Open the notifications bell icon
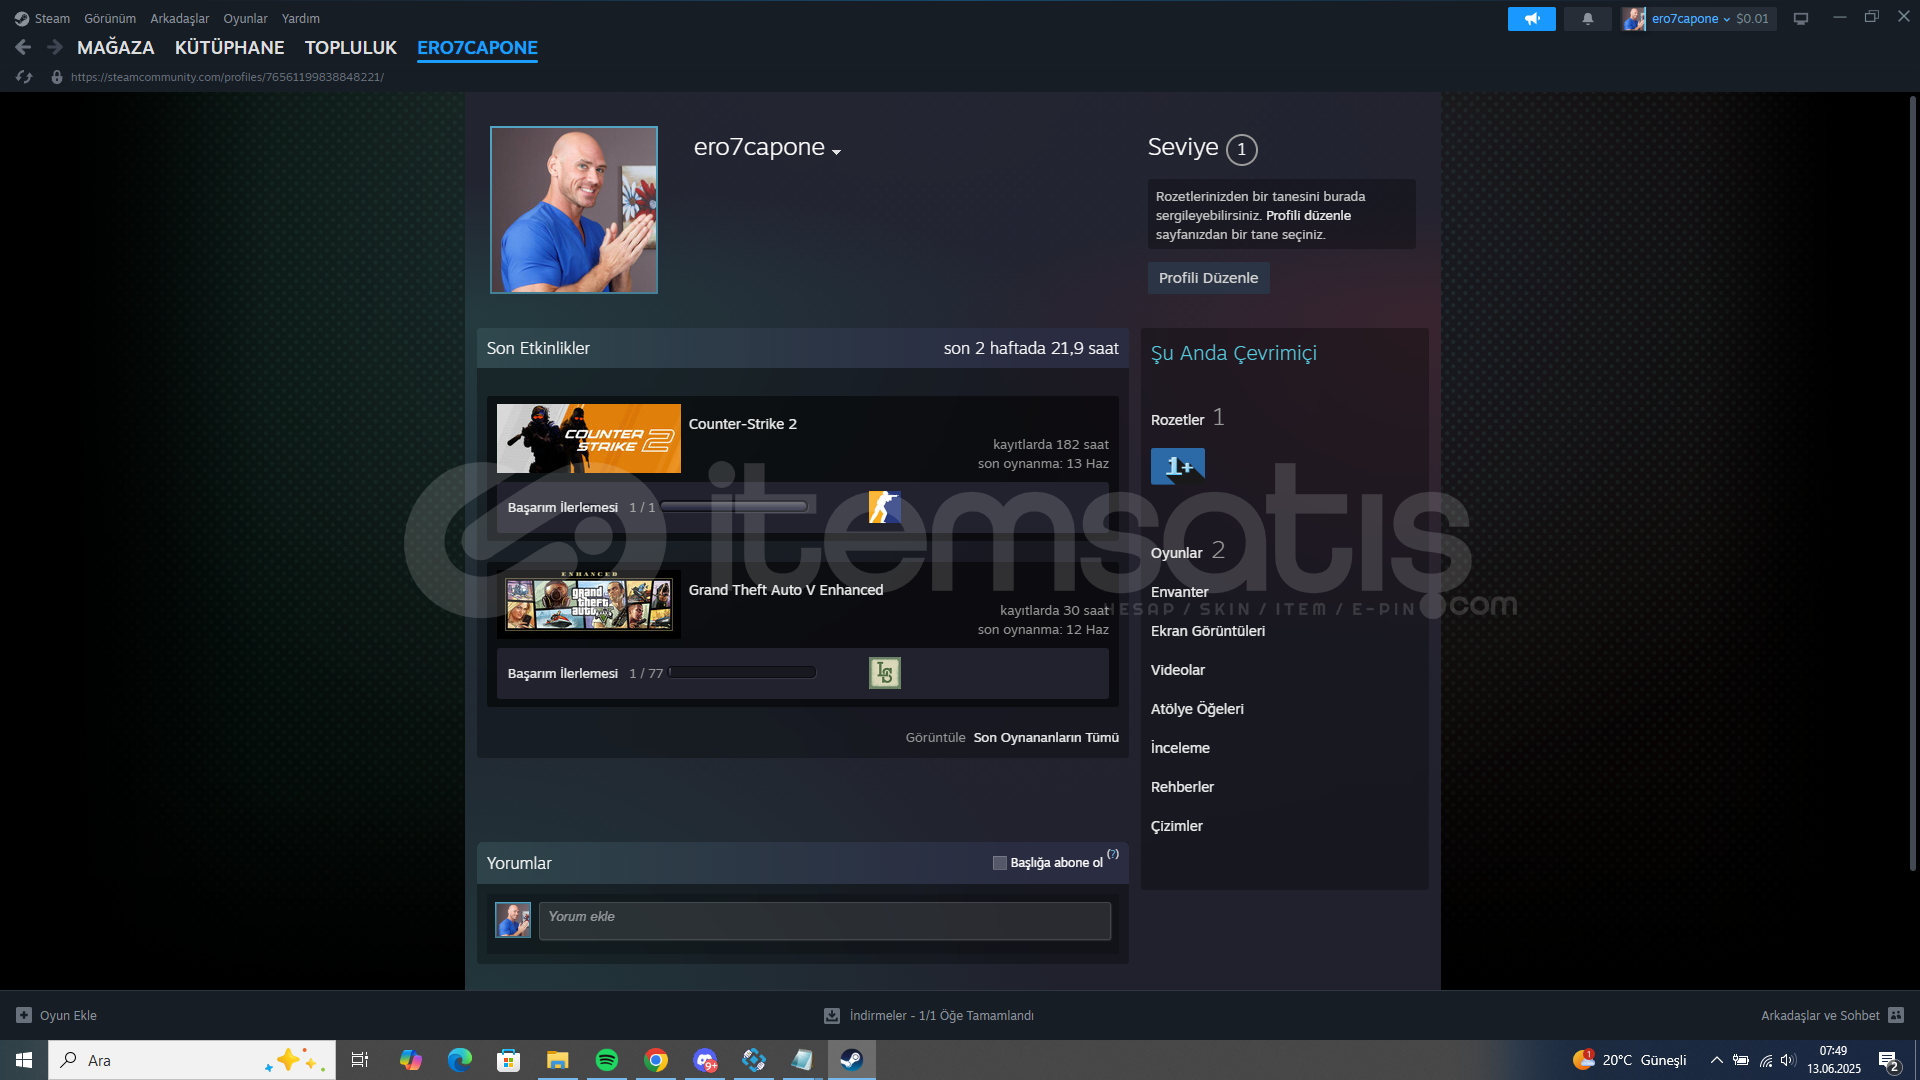Screen dimensions: 1920x1080 pyautogui.click(x=1587, y=18)
